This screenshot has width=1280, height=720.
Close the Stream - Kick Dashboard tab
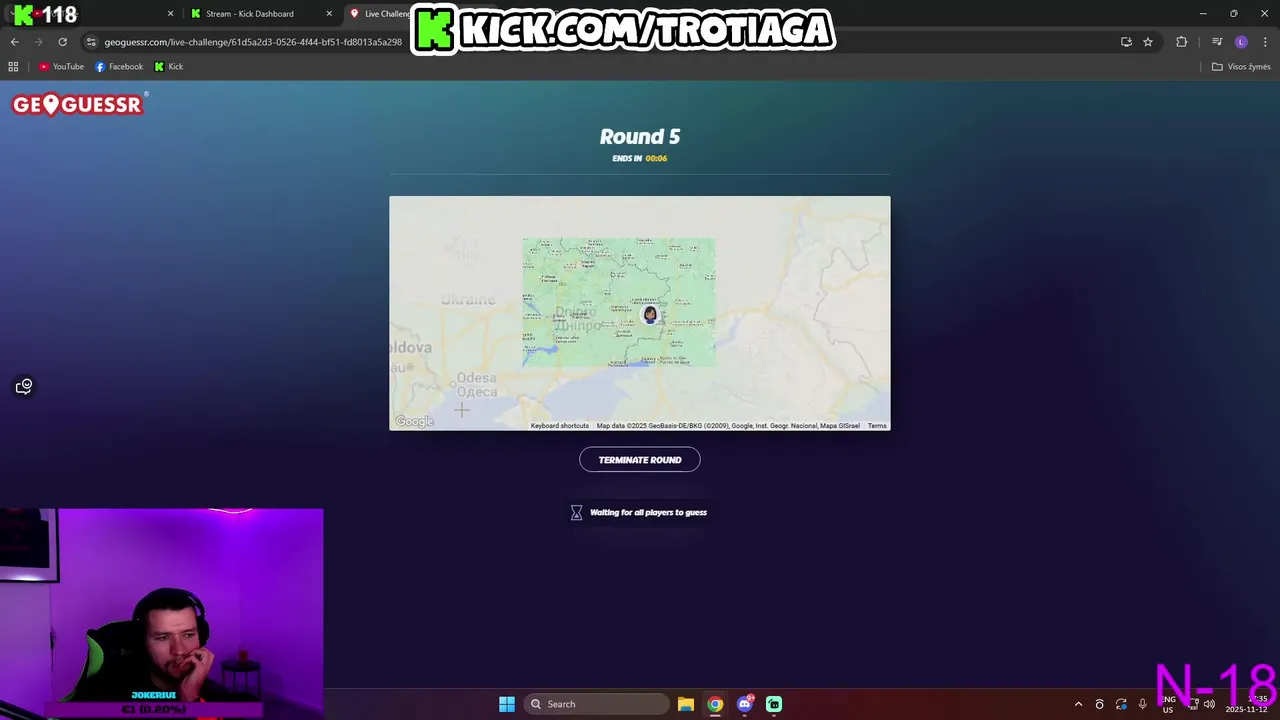[329, 14]
